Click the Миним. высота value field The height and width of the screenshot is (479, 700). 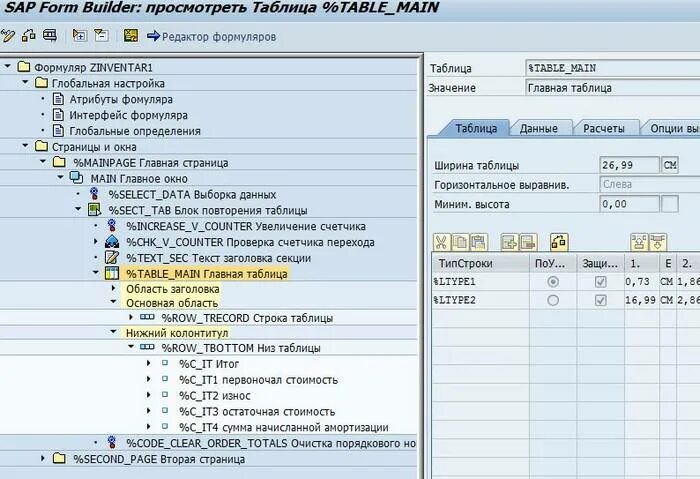[x=629, y=204]
